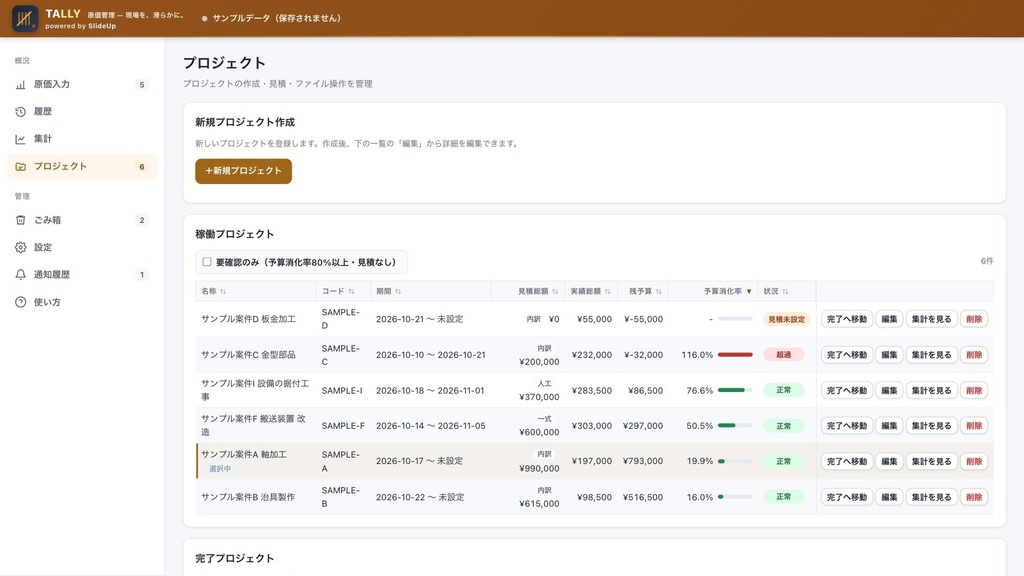This screenshot has width=1024, height=576.
Task: Click period 2026-10-18 〜 2026-11-01
Action: click(x=430, y=391)
